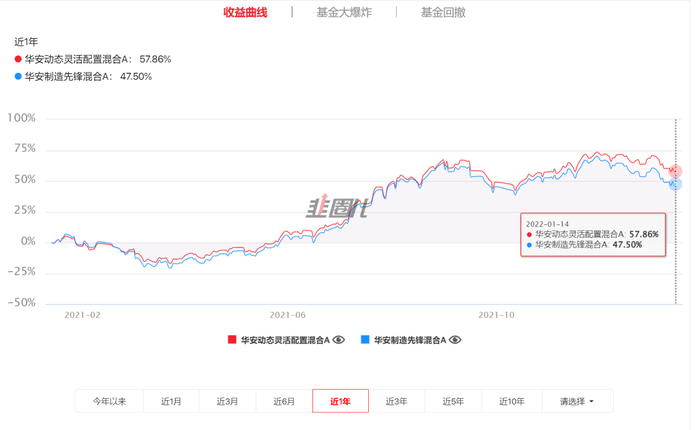Click the 2021-06 axis label

pyautogui.click(x=288, y=315)
